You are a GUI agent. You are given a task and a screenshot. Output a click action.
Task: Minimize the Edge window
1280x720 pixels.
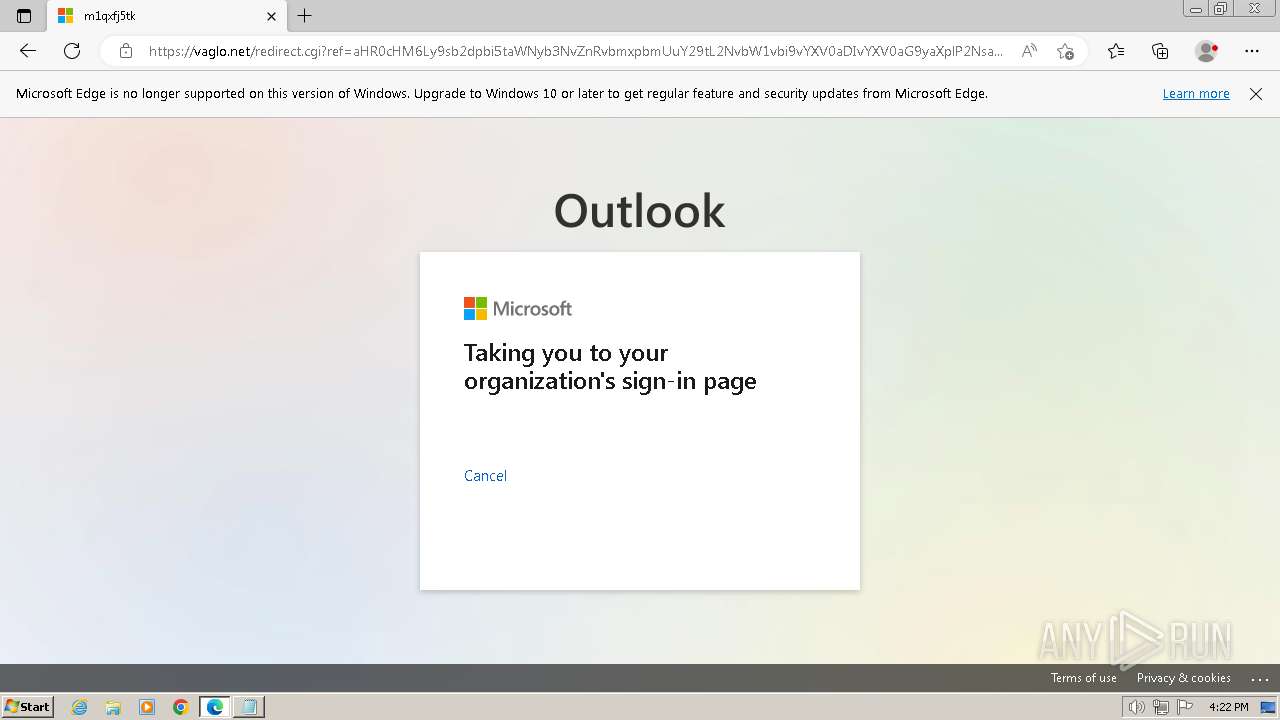point(1195,9)
